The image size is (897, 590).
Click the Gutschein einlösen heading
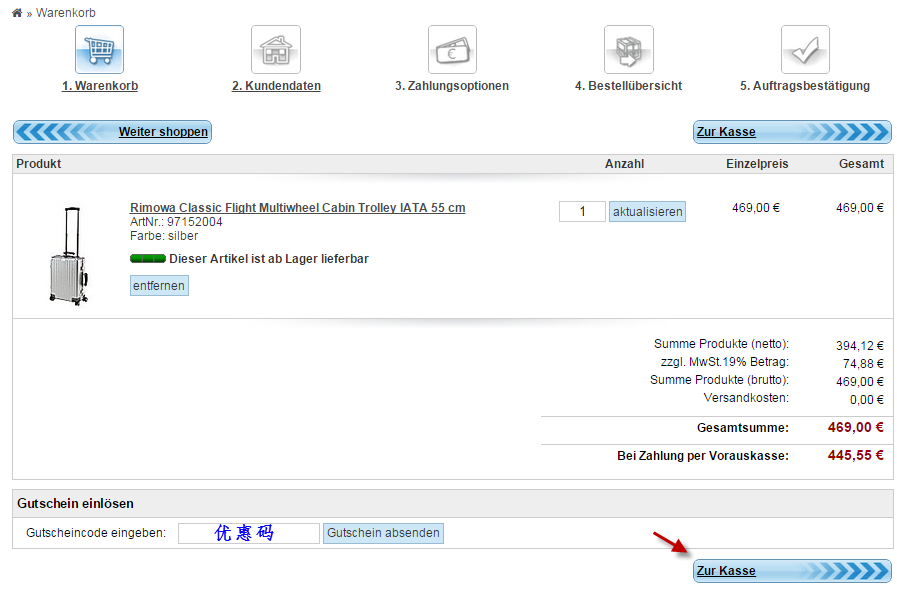76,504
